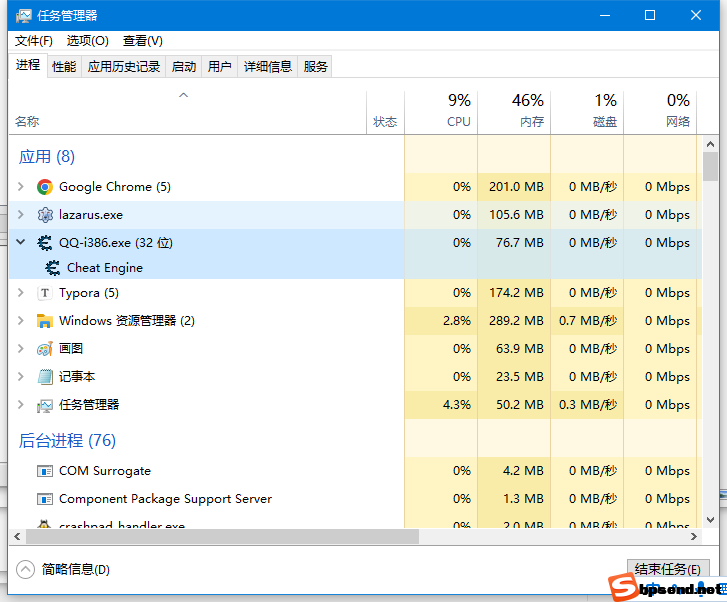Click the horizontal scrollbar thumb
727x602 pixels.
pyautogui.click(x=223, y=537)
